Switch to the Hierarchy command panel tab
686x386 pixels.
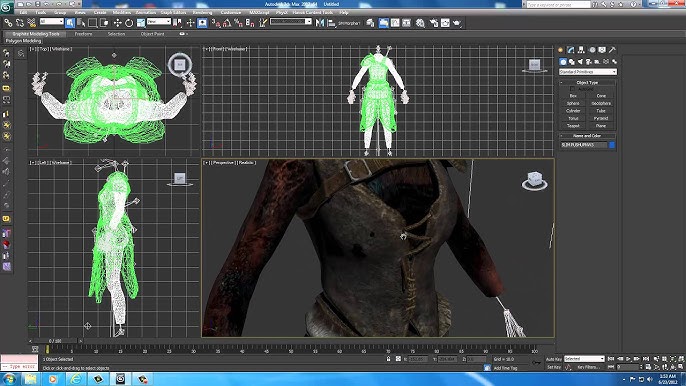pos(581,50)
